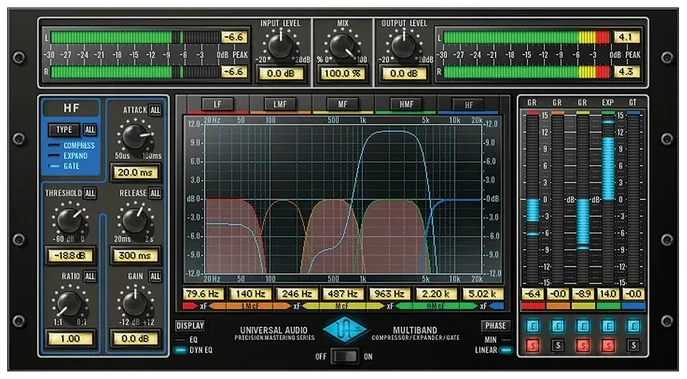Click the THRESHOLD knob

(x=70, y=220)
